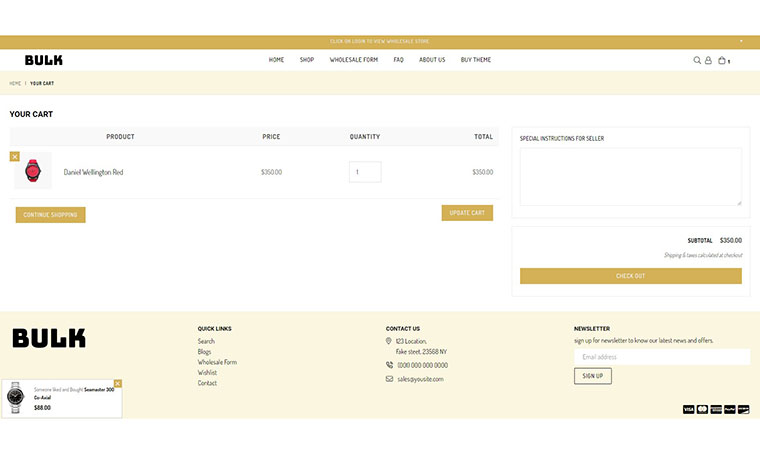Click the user account icon

click(x=708, y=60)
